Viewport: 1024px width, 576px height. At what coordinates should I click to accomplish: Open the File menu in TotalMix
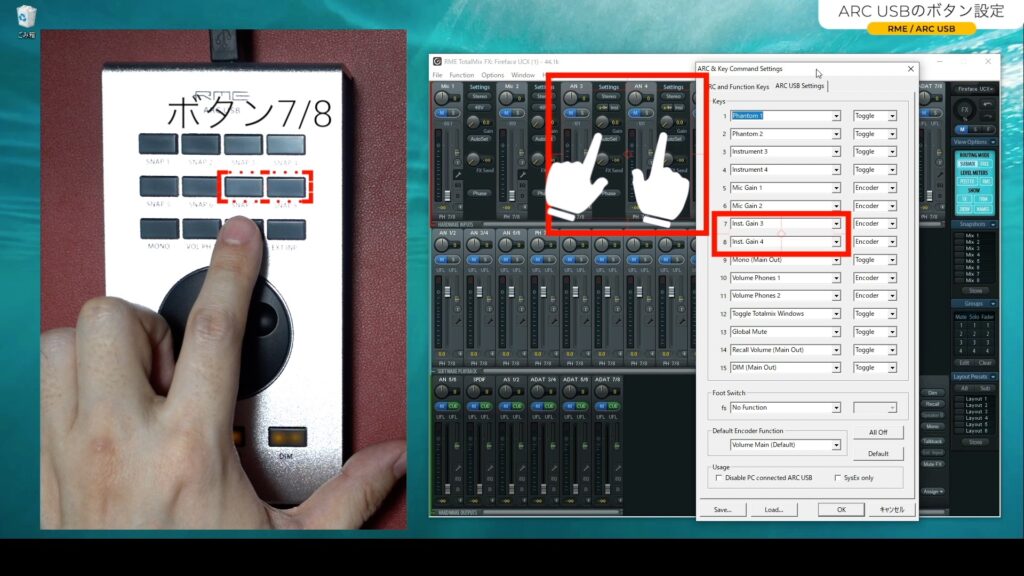[x=438, y=75]
